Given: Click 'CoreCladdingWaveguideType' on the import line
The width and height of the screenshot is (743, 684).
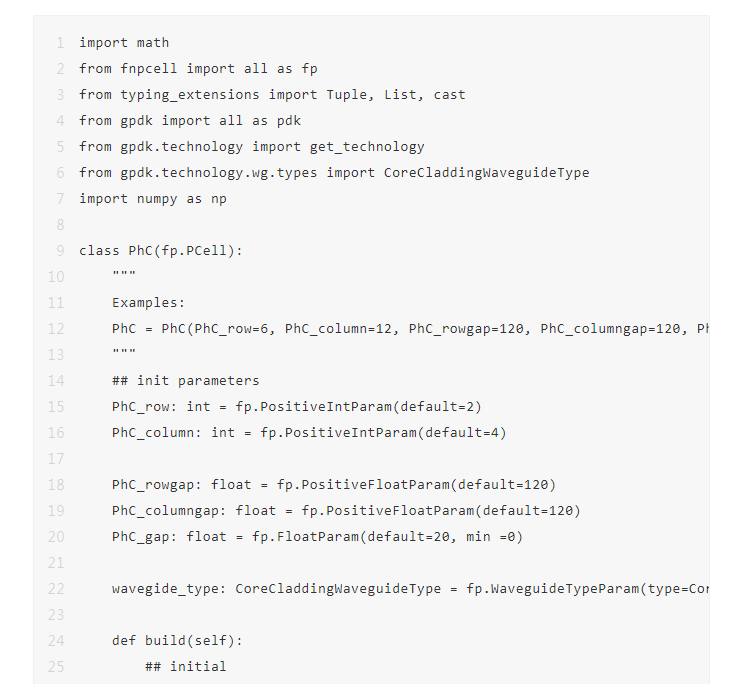Looking at the screenshot, I should click(486, 173).
